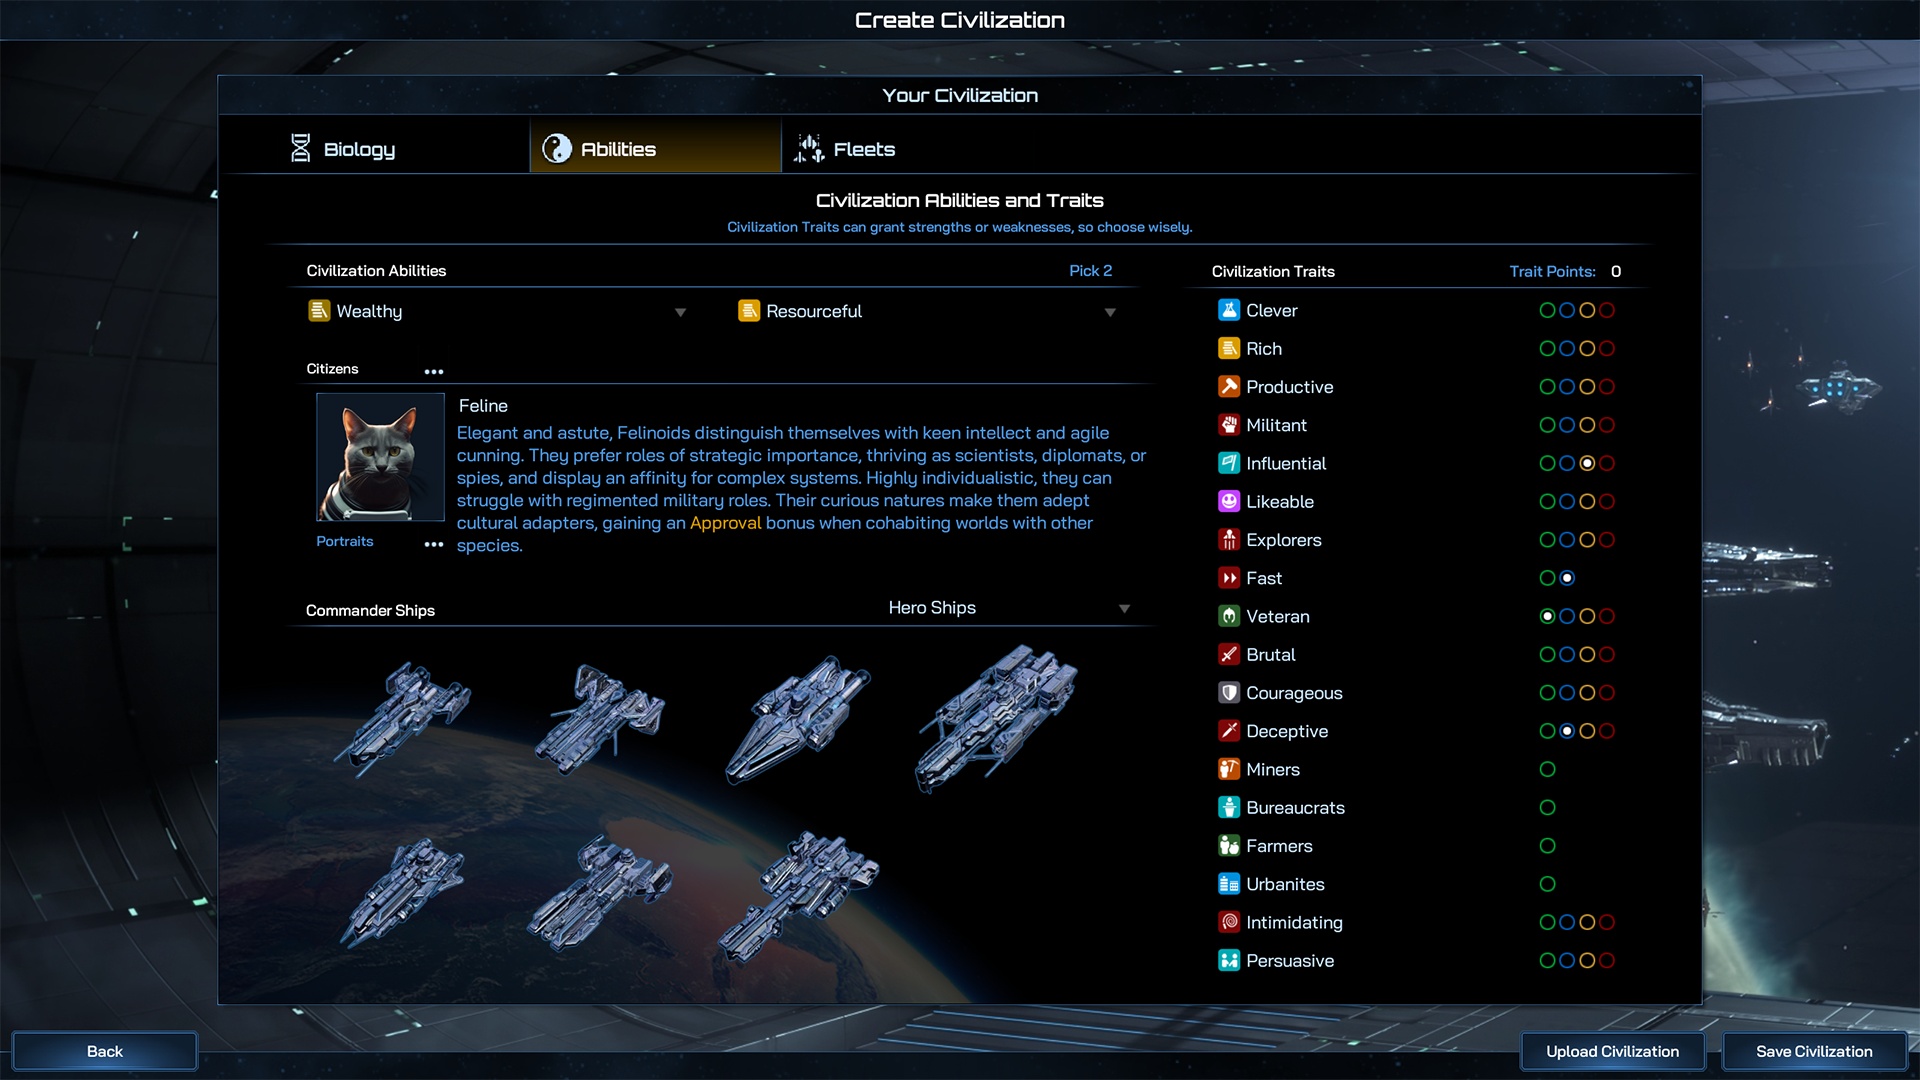Click Upload Civilization button
The image size is (1920, 1080).
coord(1612,1051)
